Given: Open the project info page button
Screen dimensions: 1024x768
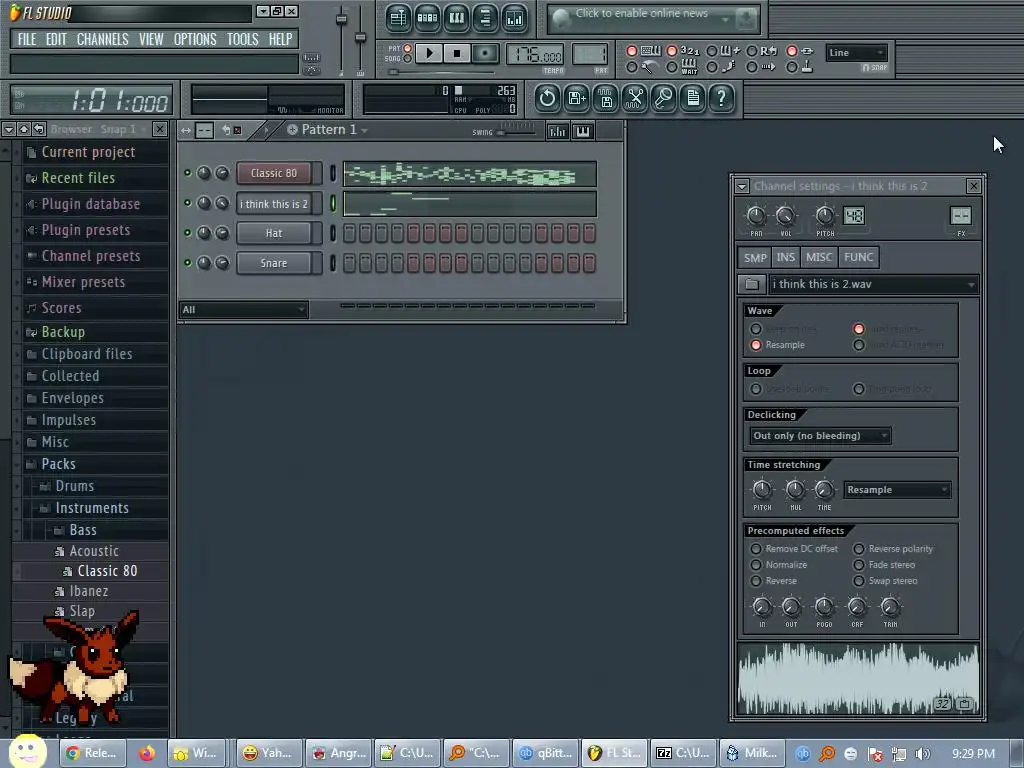Looking at the screenshot, I should click(x=693, y=99).
